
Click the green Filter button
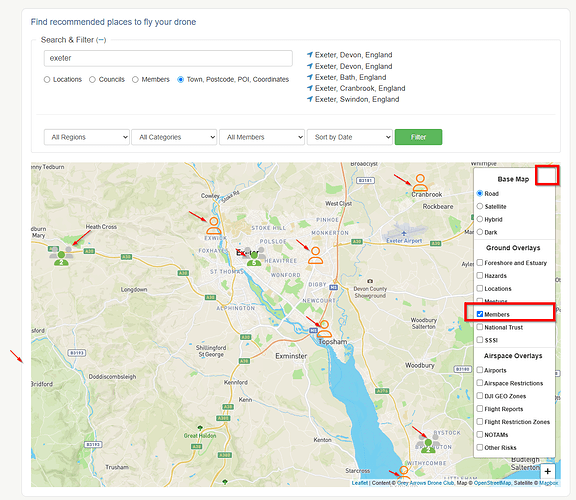[x=418, y=137]
